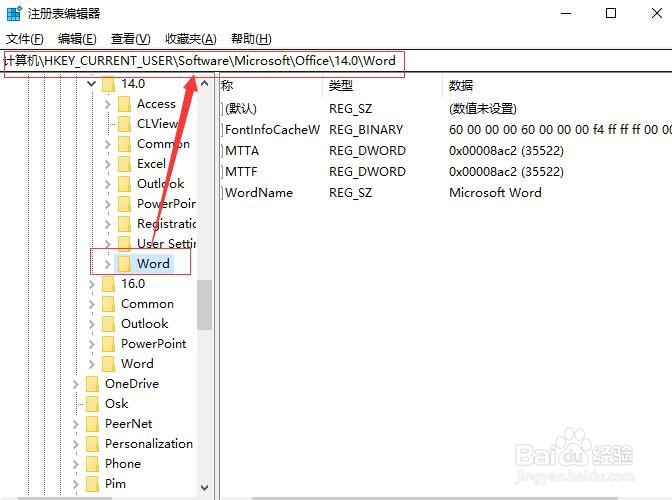Click the highlighted Word folder icon

(x=124, y=264)
